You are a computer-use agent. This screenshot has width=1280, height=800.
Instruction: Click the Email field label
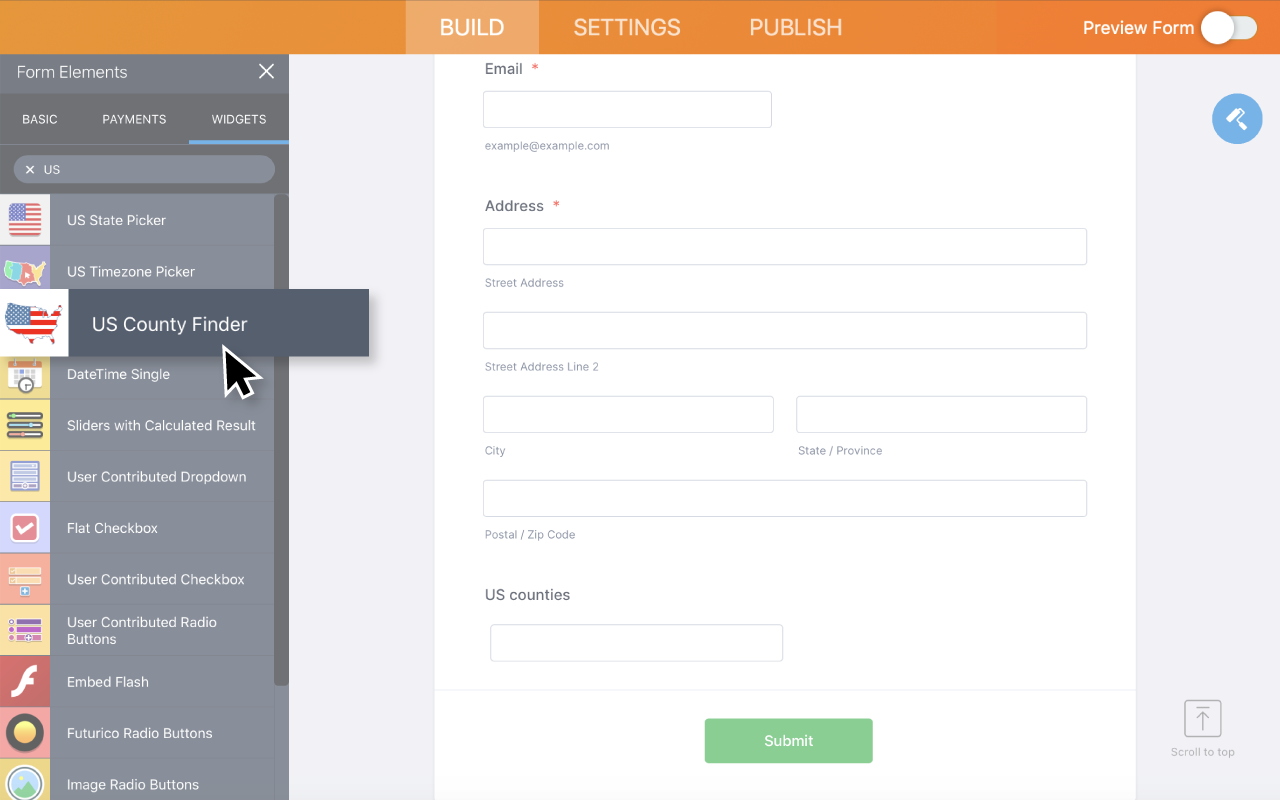(x=503, y=69)
